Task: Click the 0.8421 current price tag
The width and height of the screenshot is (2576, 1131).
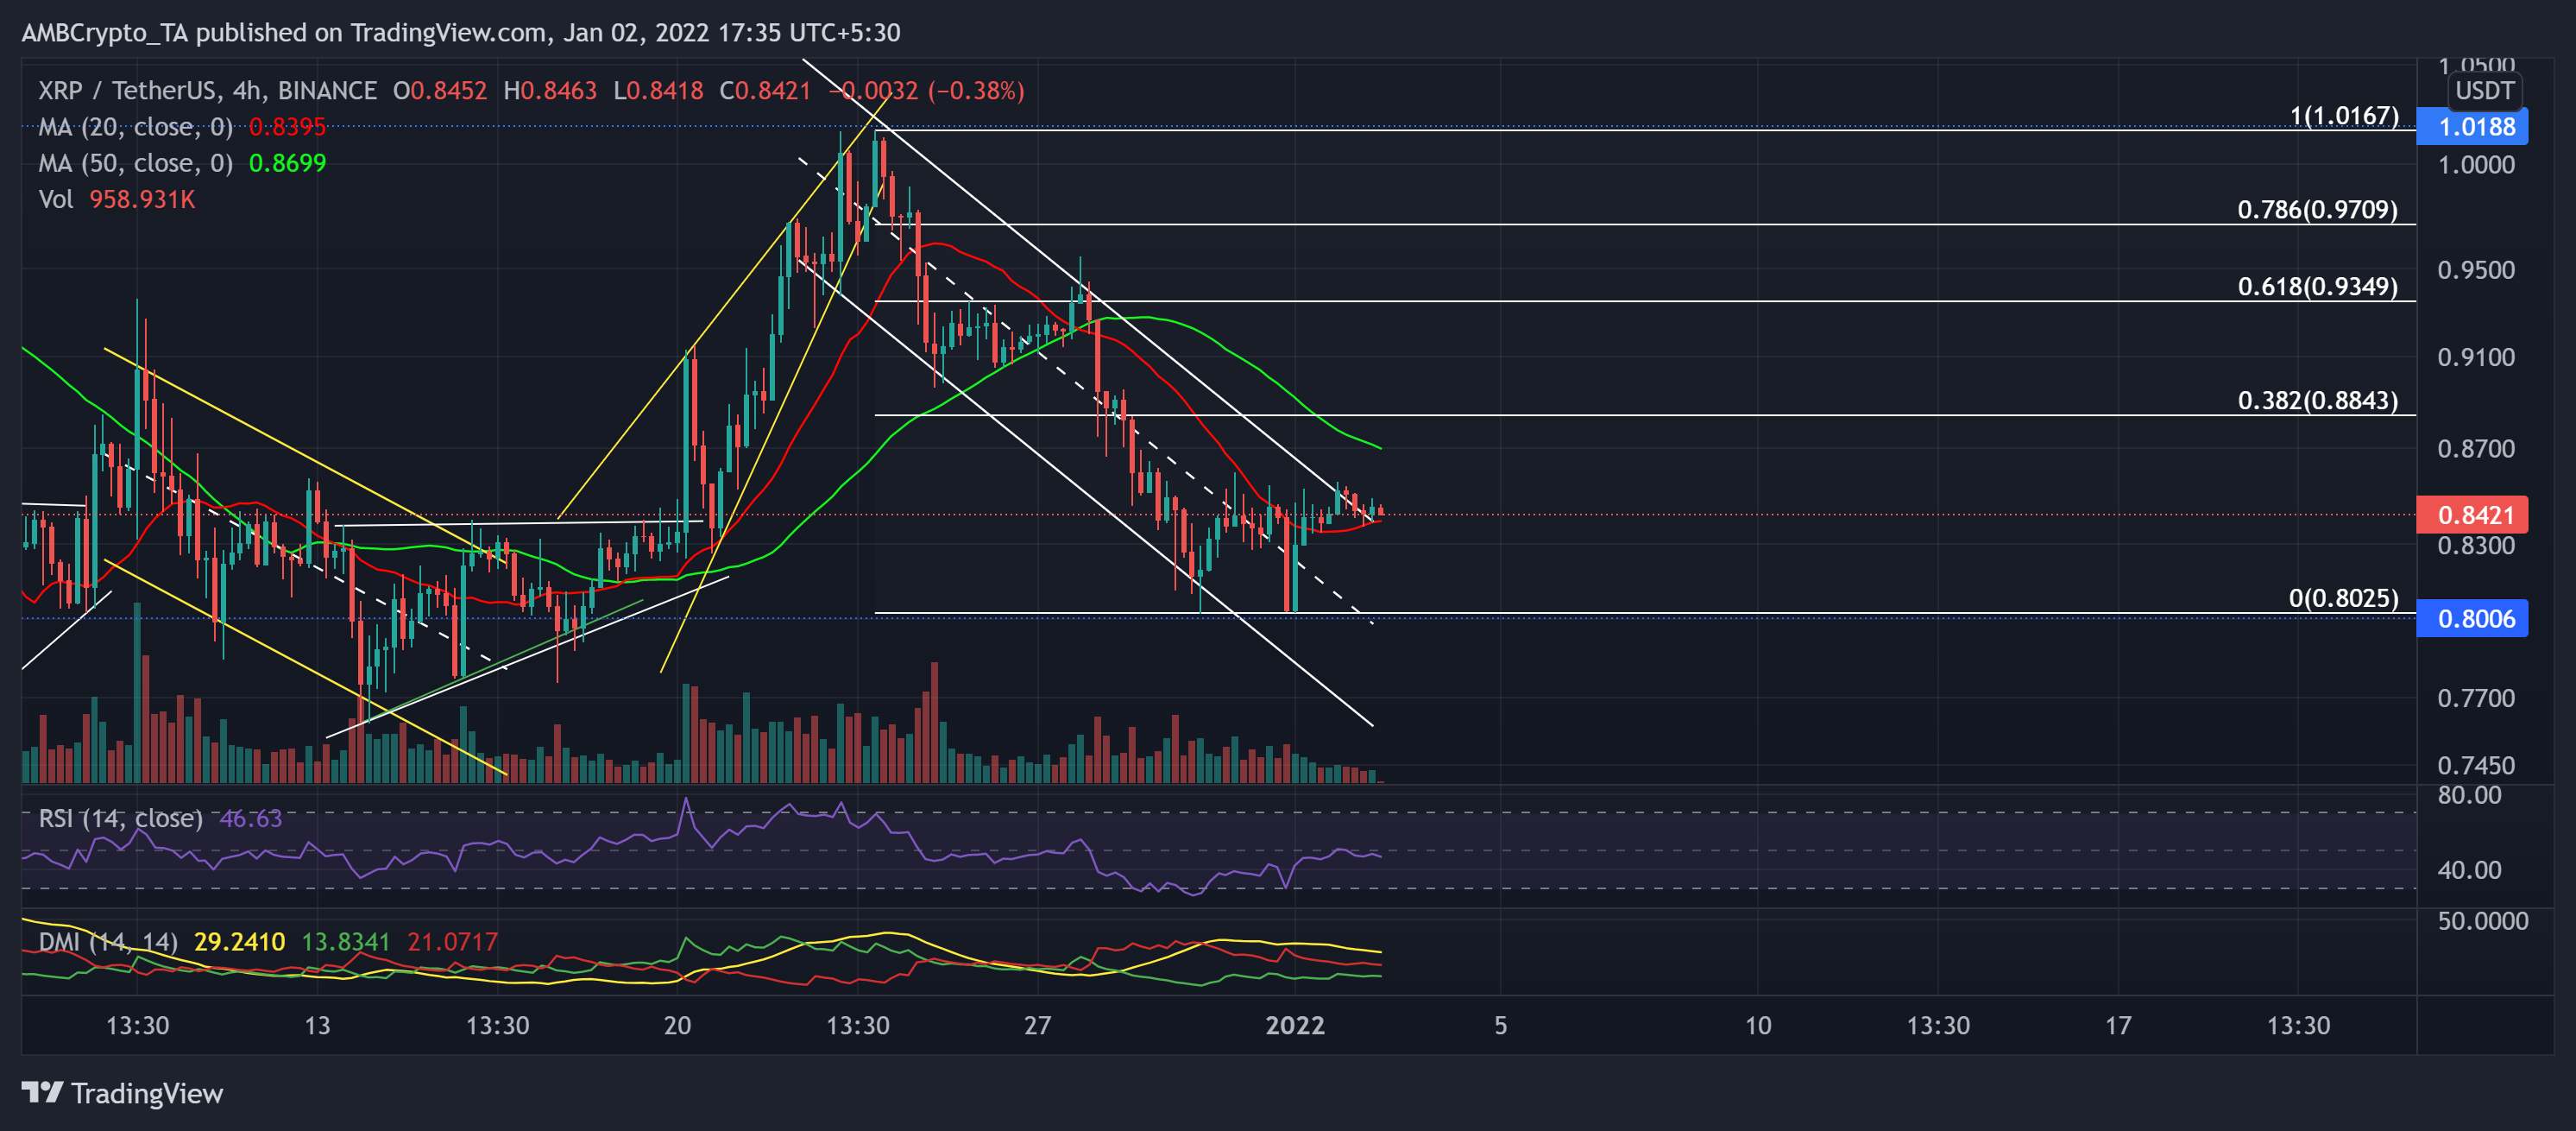Action: tap(2472, 515)
